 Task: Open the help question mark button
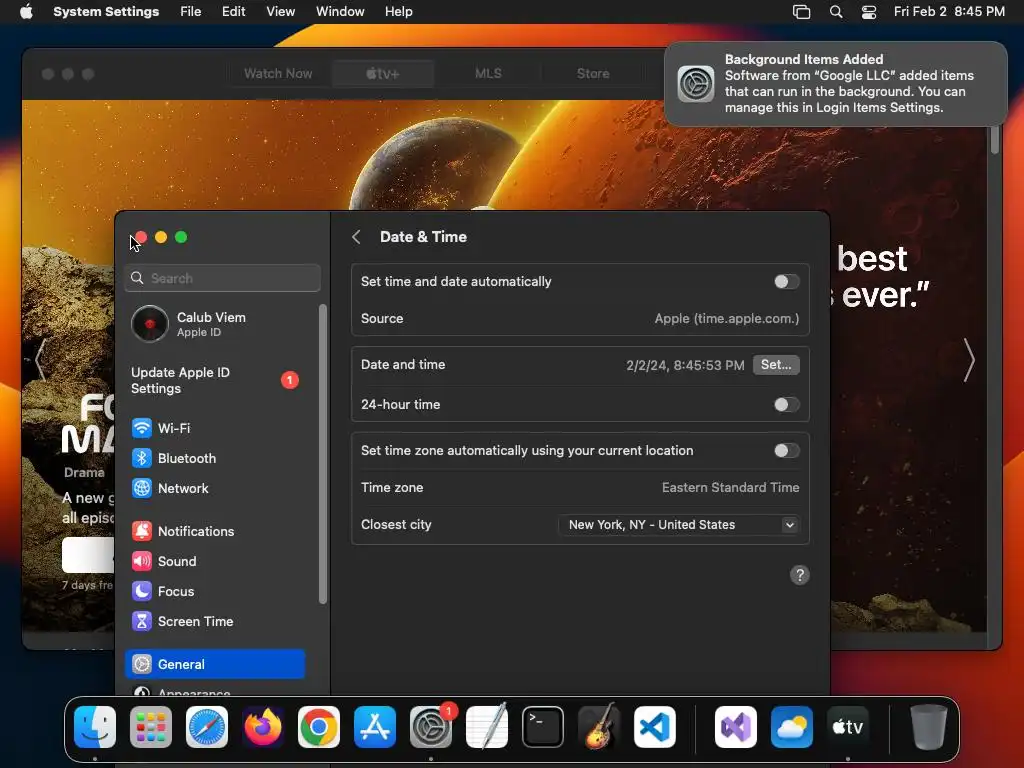799,575
